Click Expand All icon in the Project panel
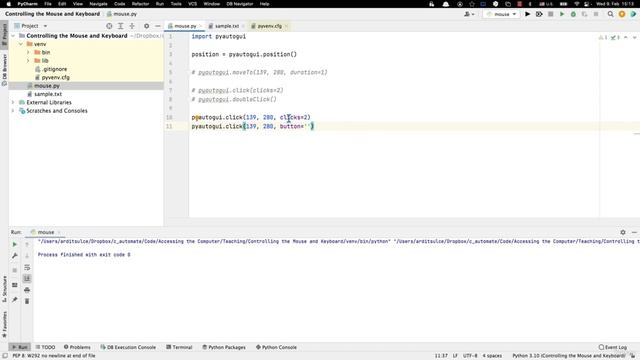This screenshot has height=360, width=640. tap(120, 26)
